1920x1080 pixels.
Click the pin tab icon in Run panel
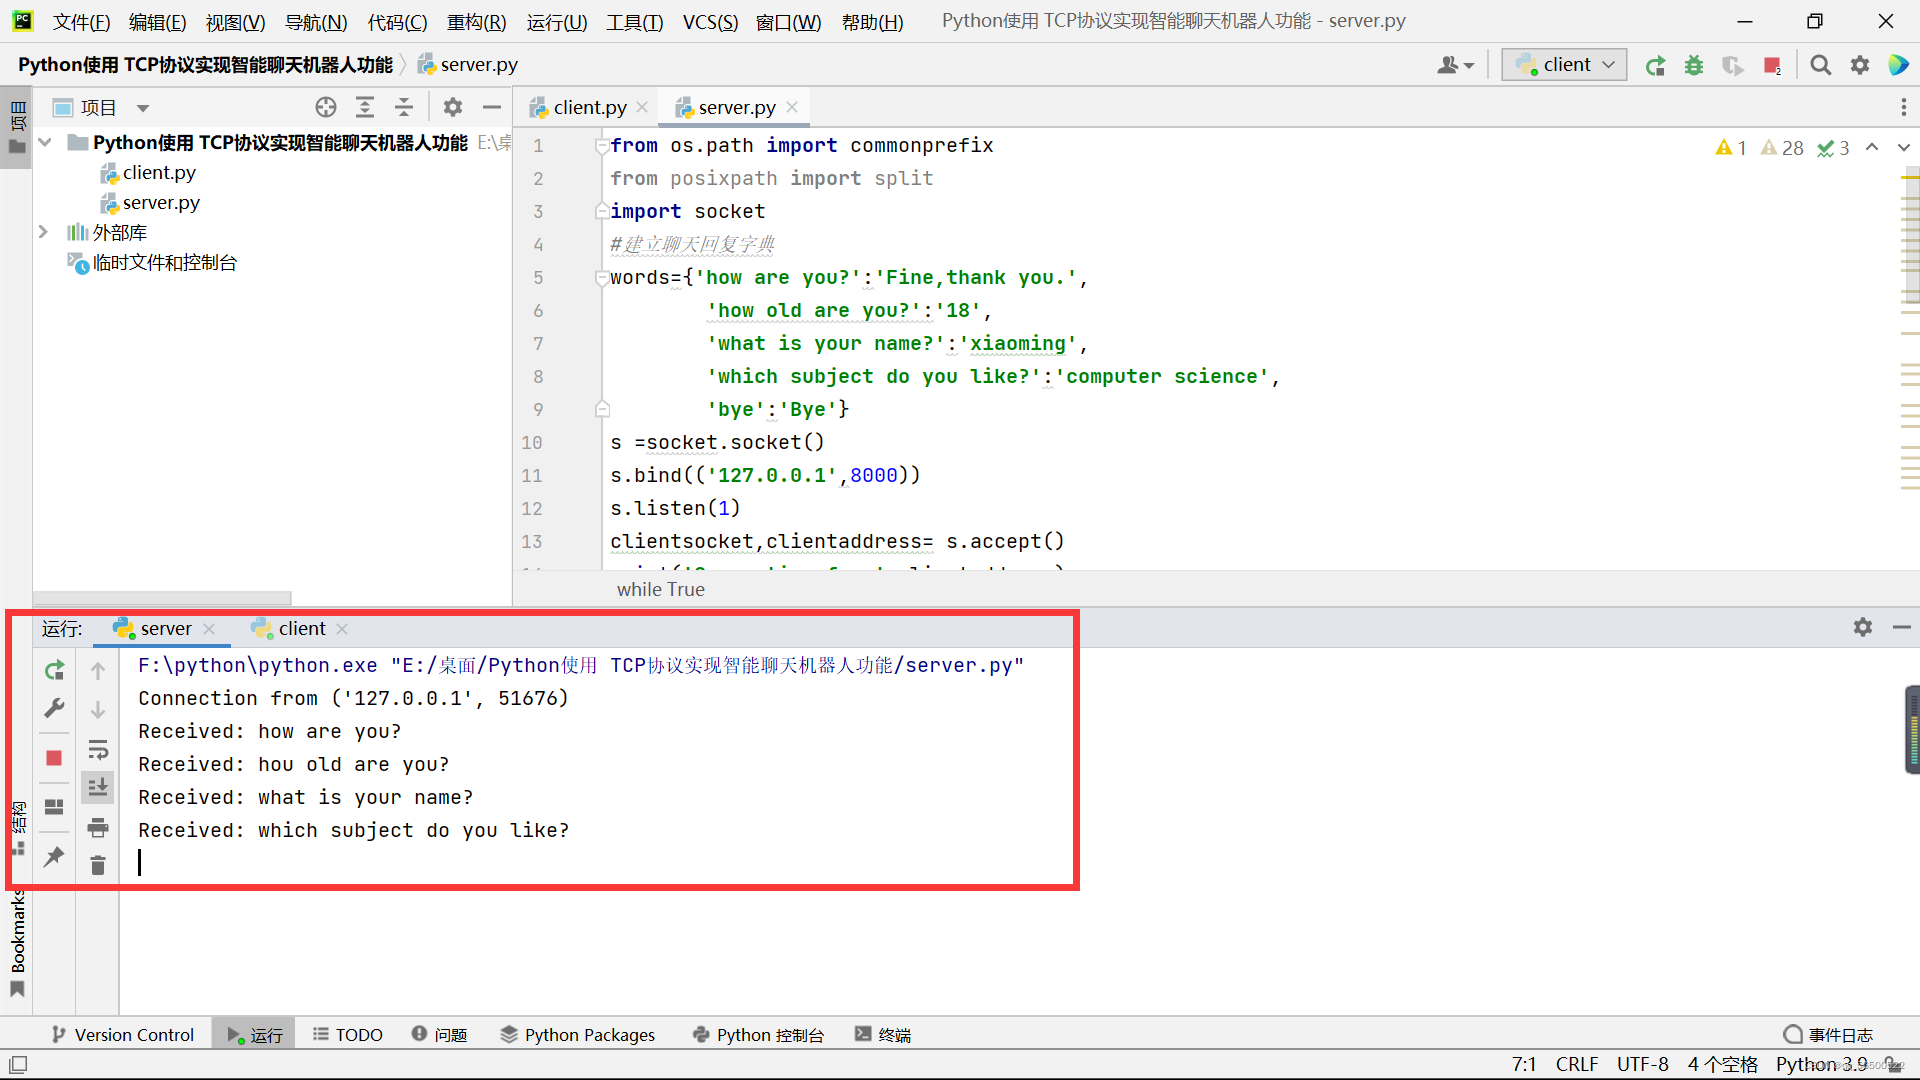(x=55, y=857)
